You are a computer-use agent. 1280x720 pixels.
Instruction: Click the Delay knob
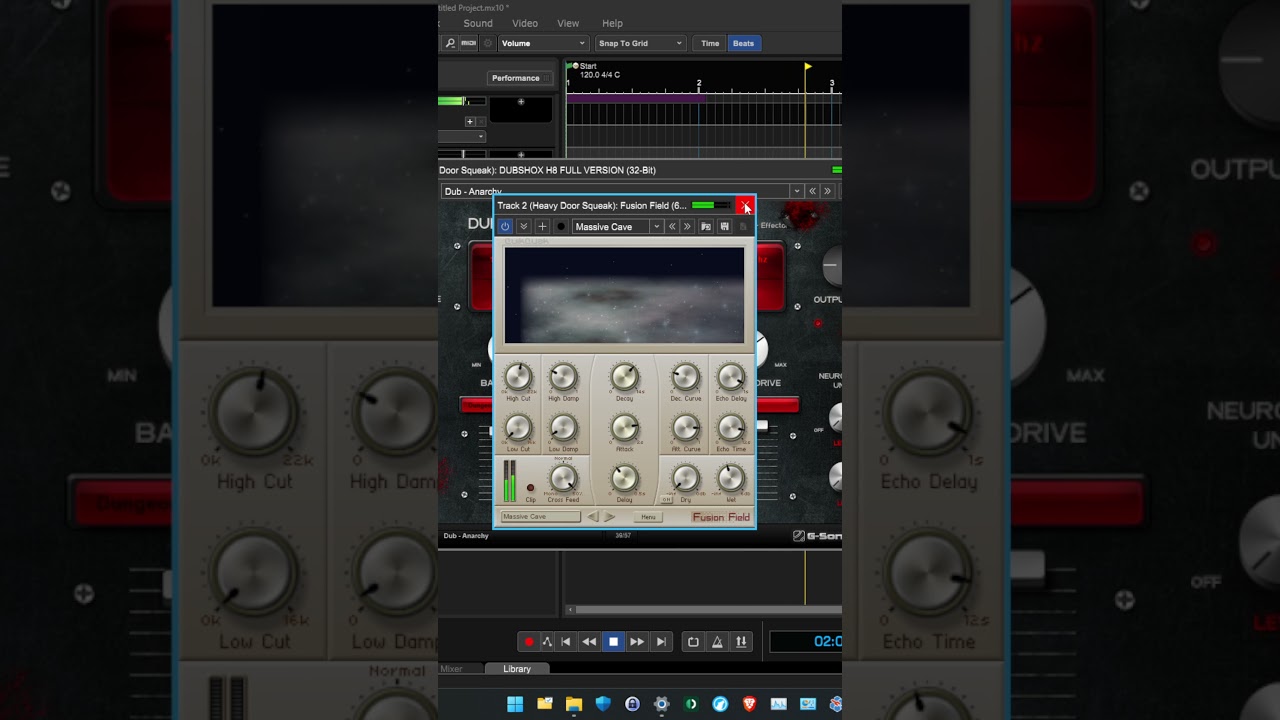pos(624,478)
